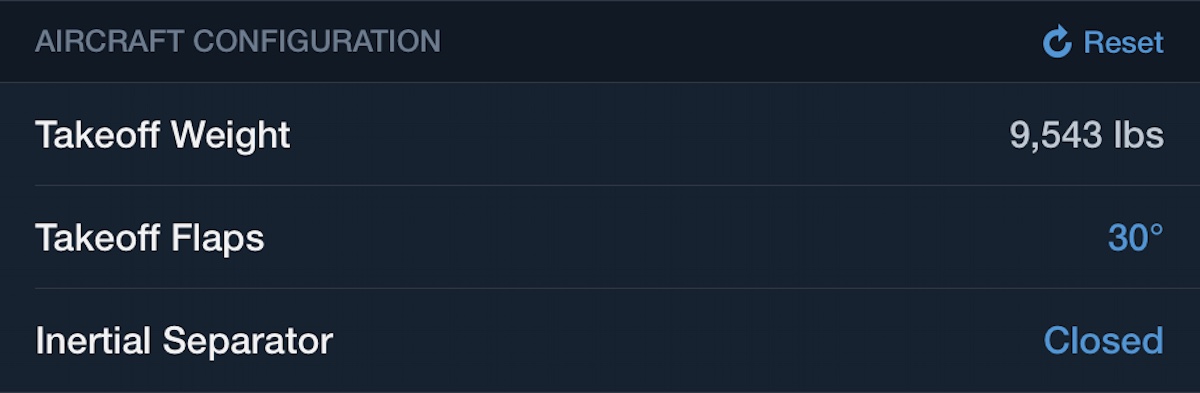Choose the Takeoff Flaps label
The image size is (1200, 393).
pos(150,238)
